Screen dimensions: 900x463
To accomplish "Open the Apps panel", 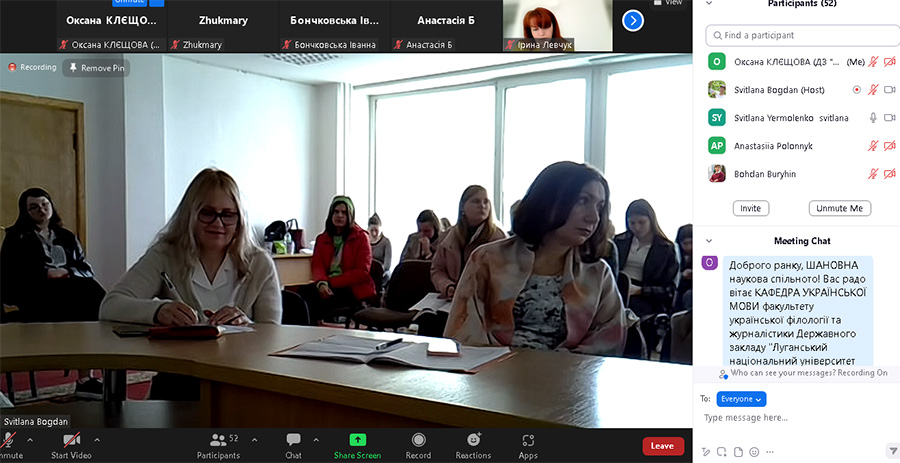I will [528, 446].
